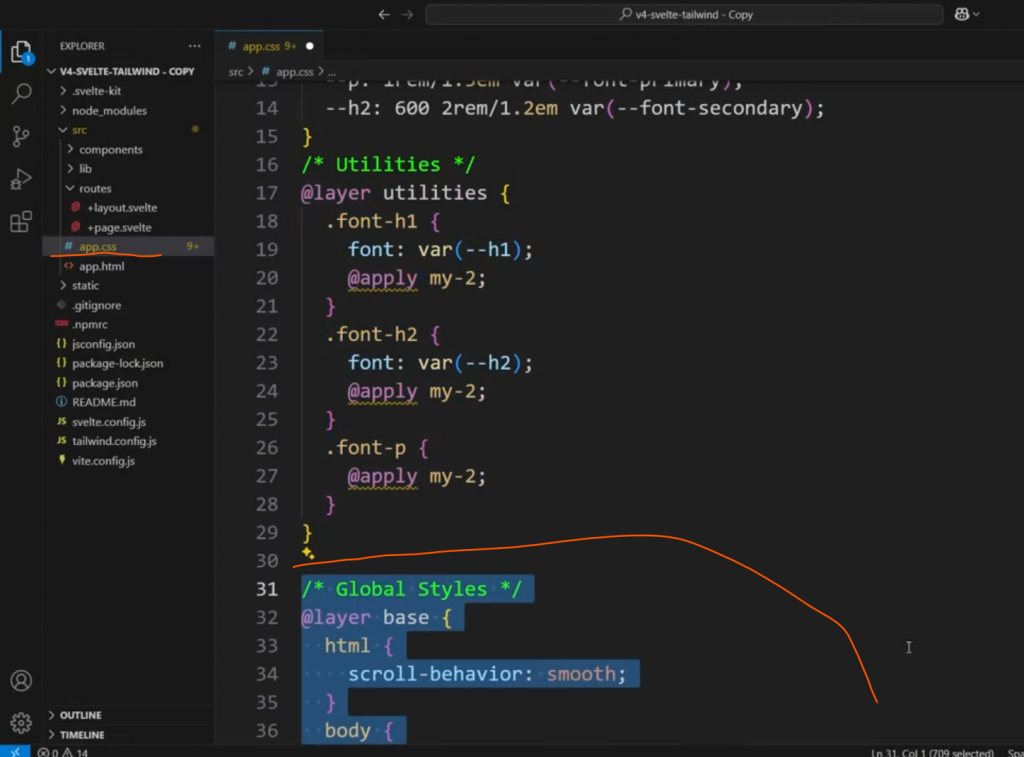The height and width of the screenshot is (757, 1024).
Task: Open the Accounts menu icon
Action: coord(21,681)
